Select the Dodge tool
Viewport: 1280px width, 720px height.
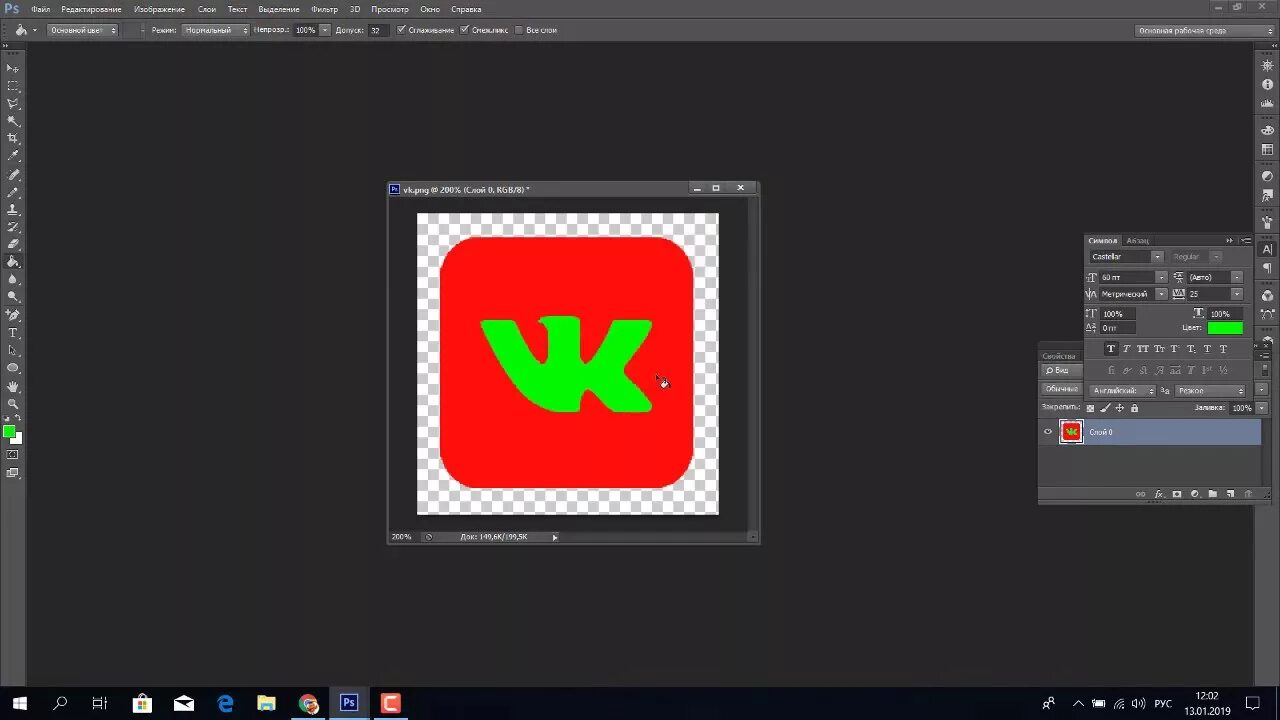13,296
